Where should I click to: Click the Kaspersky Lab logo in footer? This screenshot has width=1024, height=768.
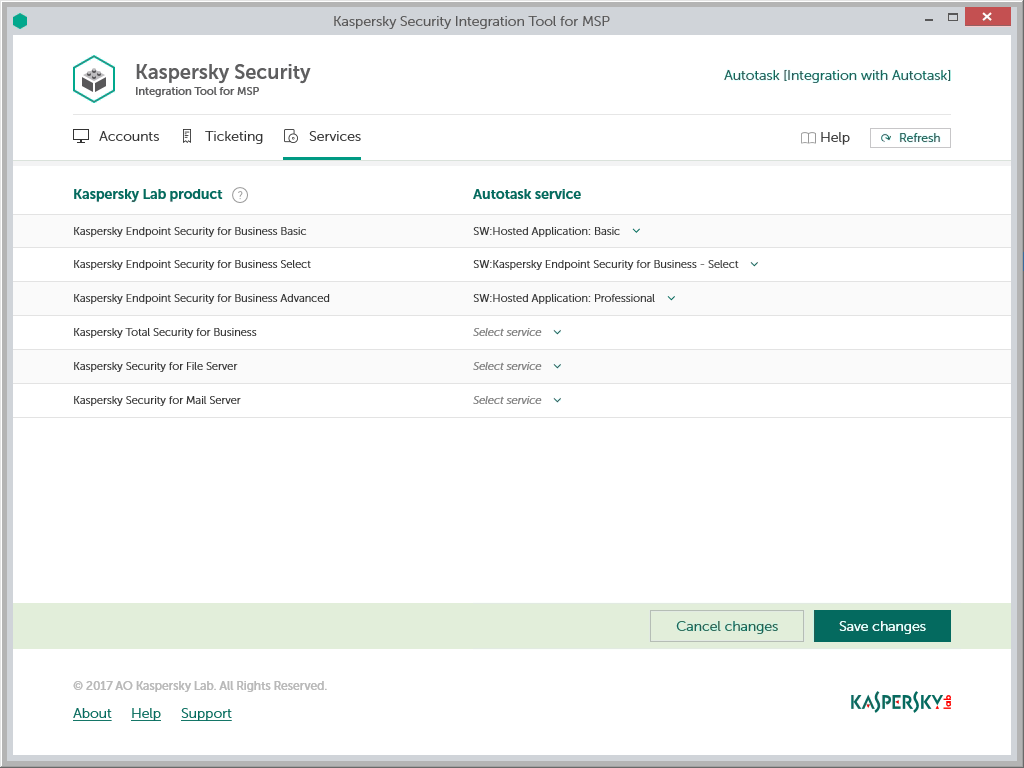[x=900, y=702]
